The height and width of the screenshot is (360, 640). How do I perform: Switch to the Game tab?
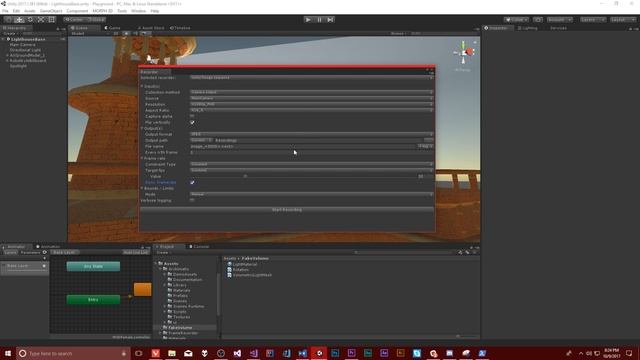[113, 28]
